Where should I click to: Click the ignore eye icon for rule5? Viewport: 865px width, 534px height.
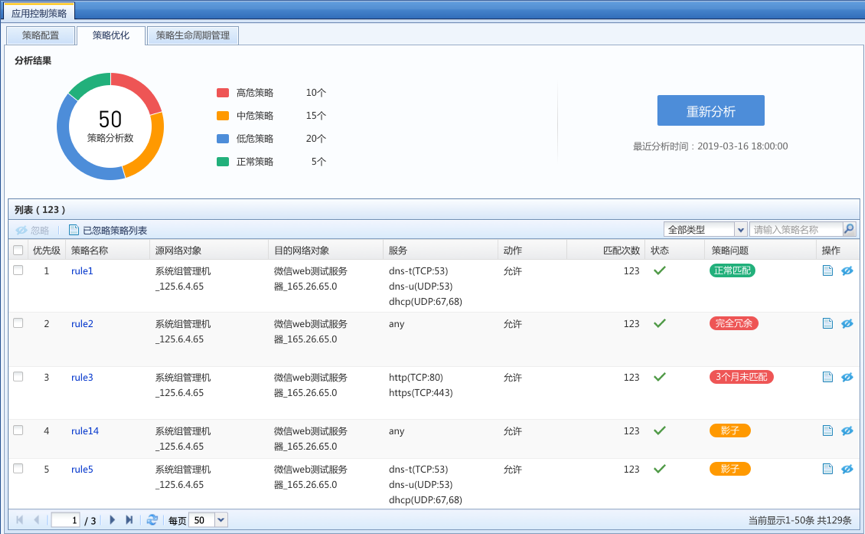click(846, 469)
